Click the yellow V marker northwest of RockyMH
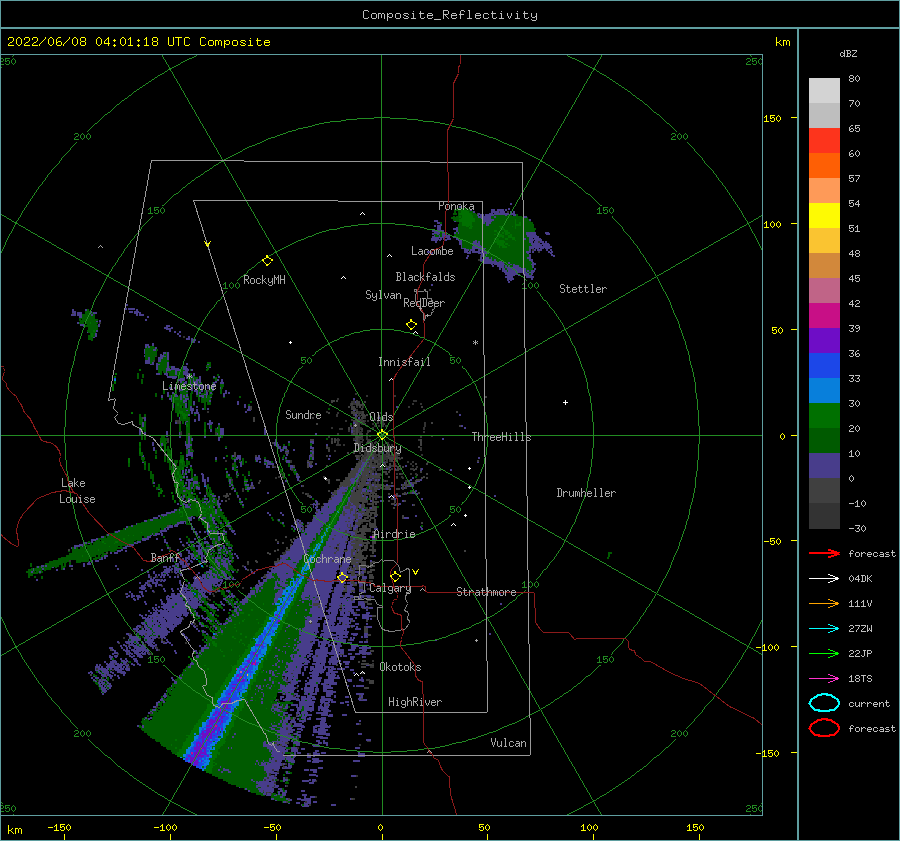This screenshot has height=841, width=900. click(208, 244)
